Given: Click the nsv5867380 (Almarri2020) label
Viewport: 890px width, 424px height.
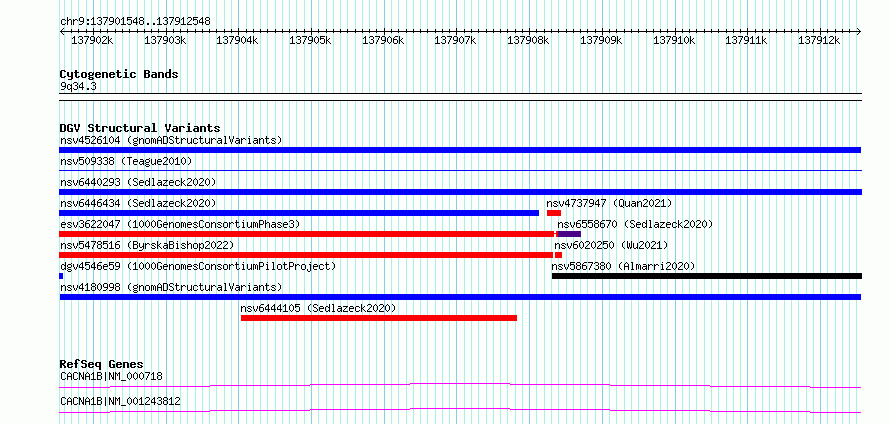Looking at the screenshot, I should pos(623,266).
